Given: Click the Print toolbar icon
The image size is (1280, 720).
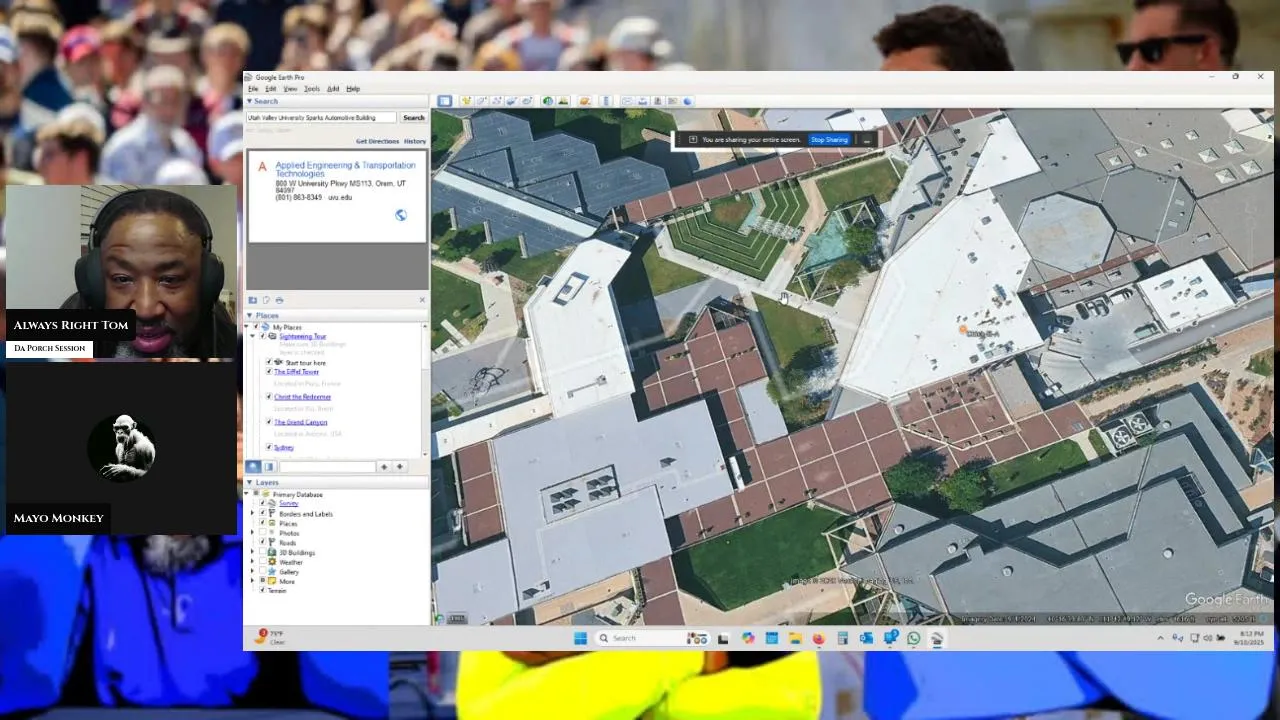Looking at the screenshot, I should (x=642, y=101).
